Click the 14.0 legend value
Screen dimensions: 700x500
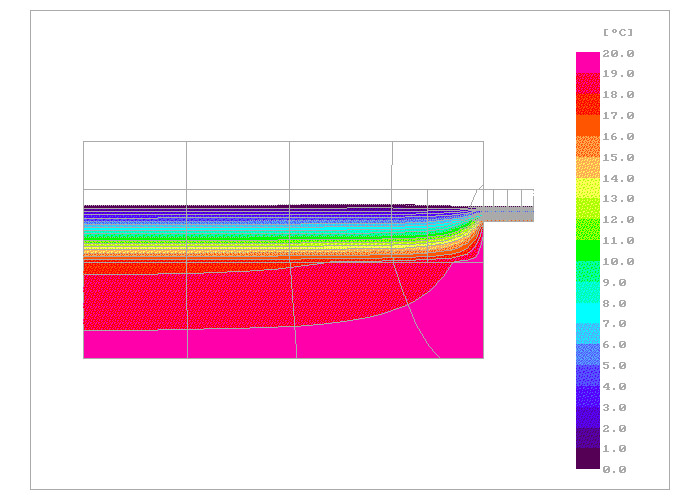pos(618,179)
